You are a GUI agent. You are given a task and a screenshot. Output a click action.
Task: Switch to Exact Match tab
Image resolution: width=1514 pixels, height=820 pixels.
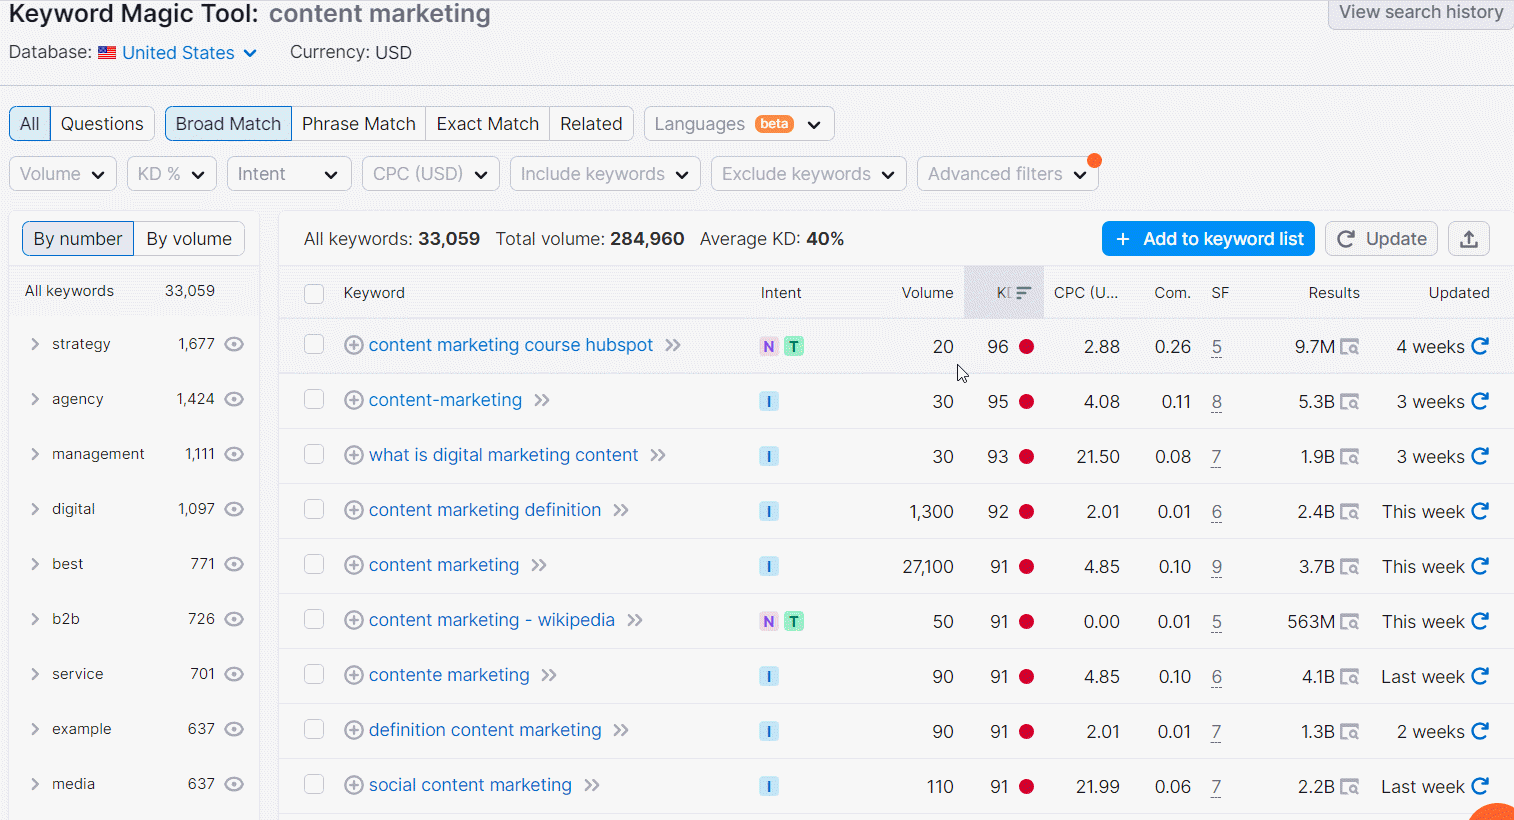[488, 124]
